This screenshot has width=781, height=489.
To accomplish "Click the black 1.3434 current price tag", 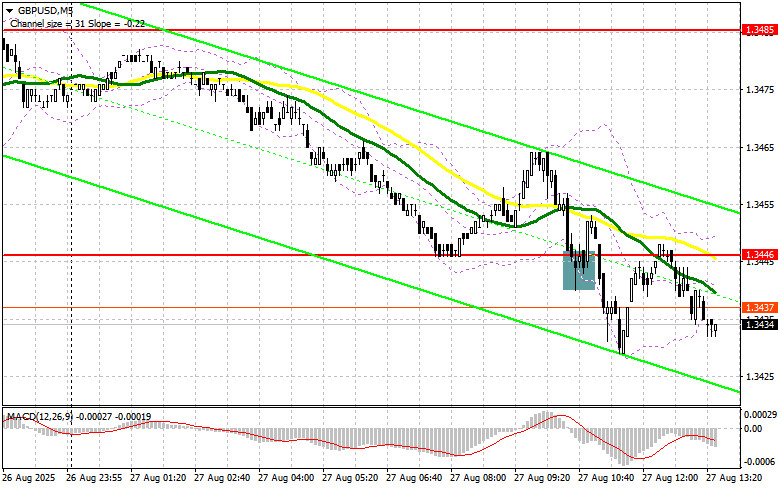I will (760, 325).
